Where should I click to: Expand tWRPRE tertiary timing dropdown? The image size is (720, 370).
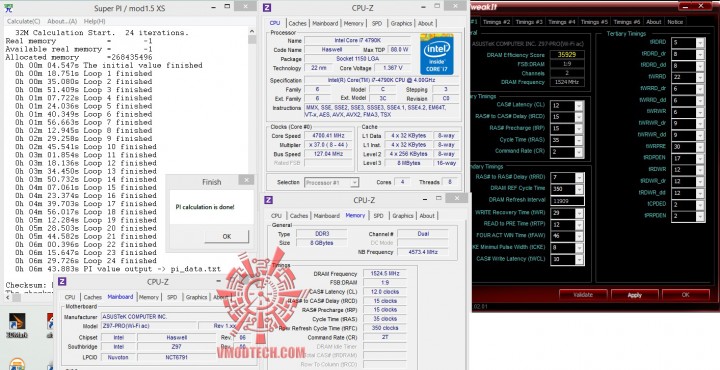point(700,147)
